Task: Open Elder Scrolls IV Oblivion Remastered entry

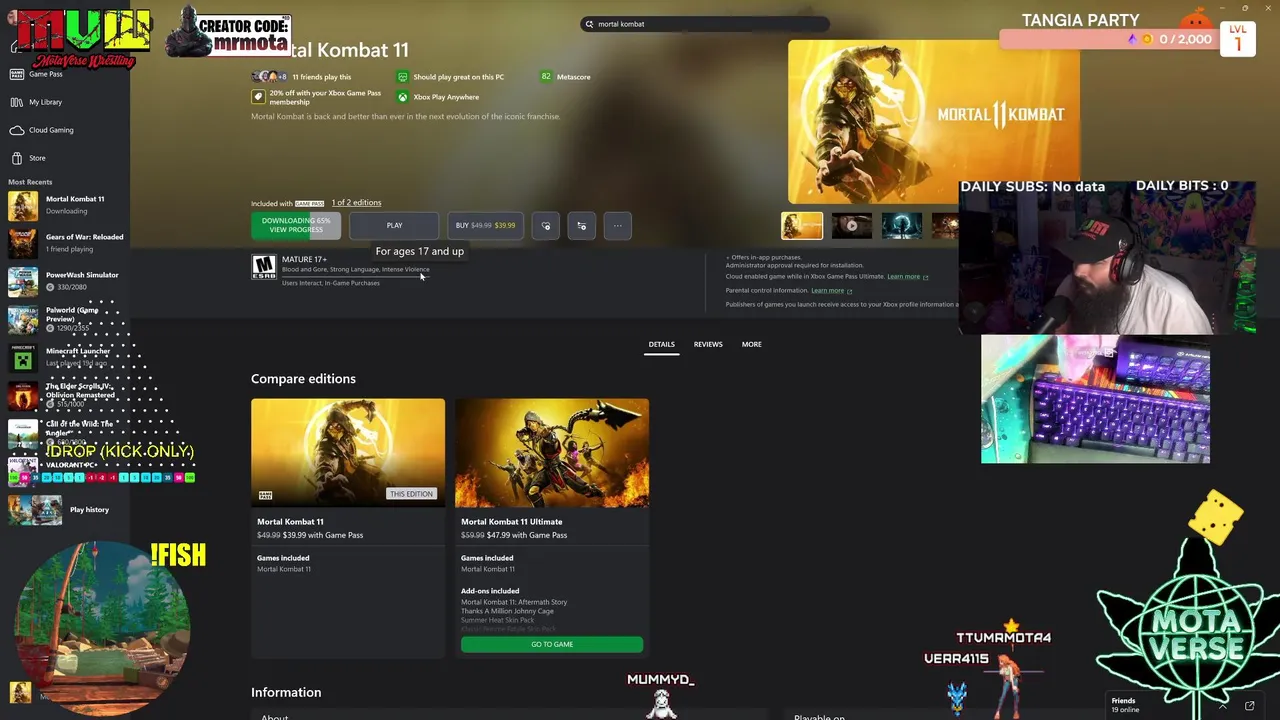Action: click(x=65, y=395)
